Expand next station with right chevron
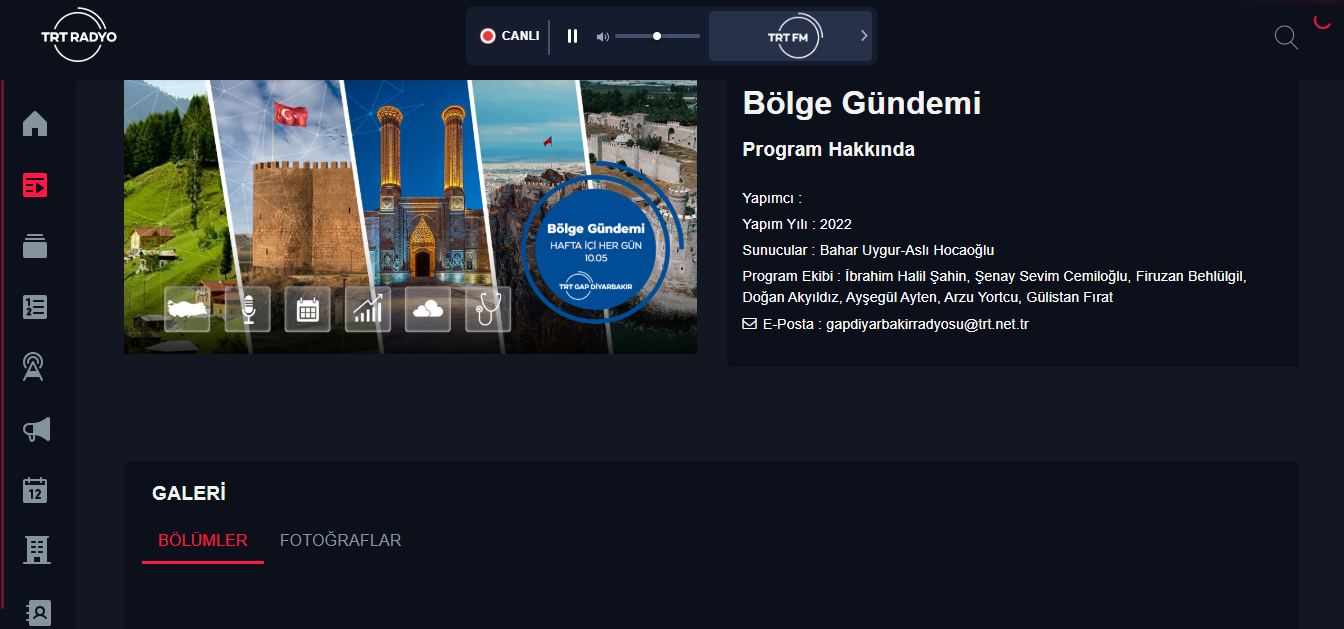 coord(864,36)
